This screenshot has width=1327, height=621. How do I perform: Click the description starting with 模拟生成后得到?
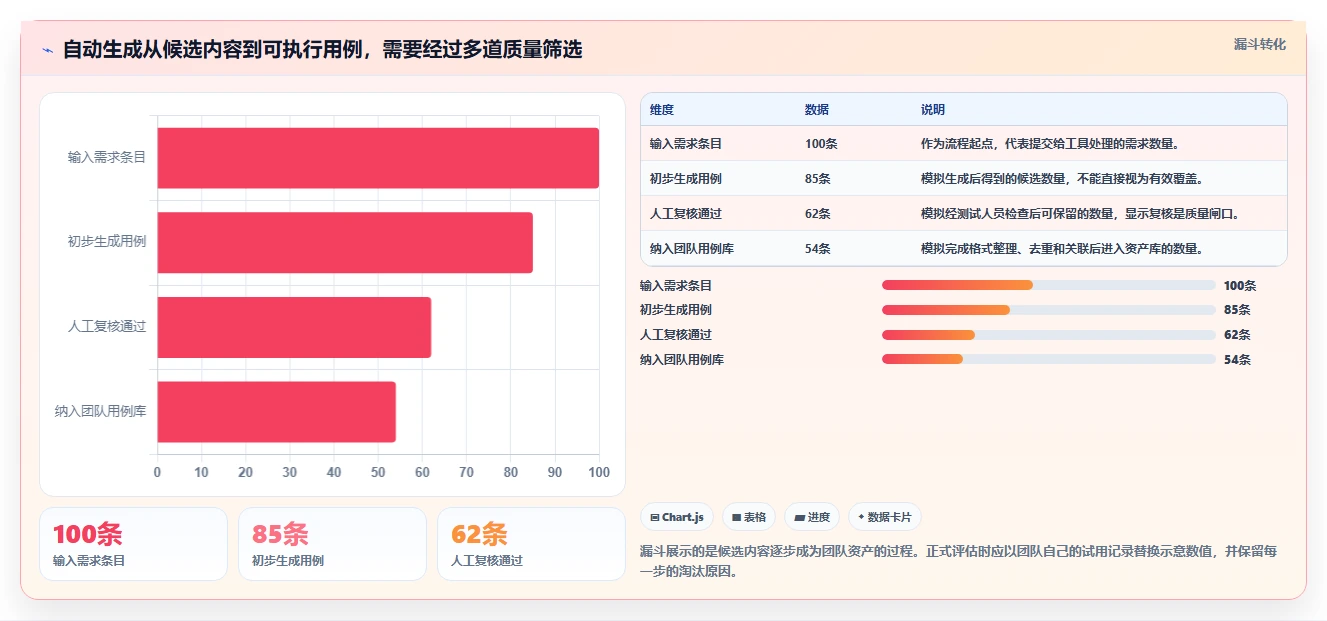(x=1062, y=179)
